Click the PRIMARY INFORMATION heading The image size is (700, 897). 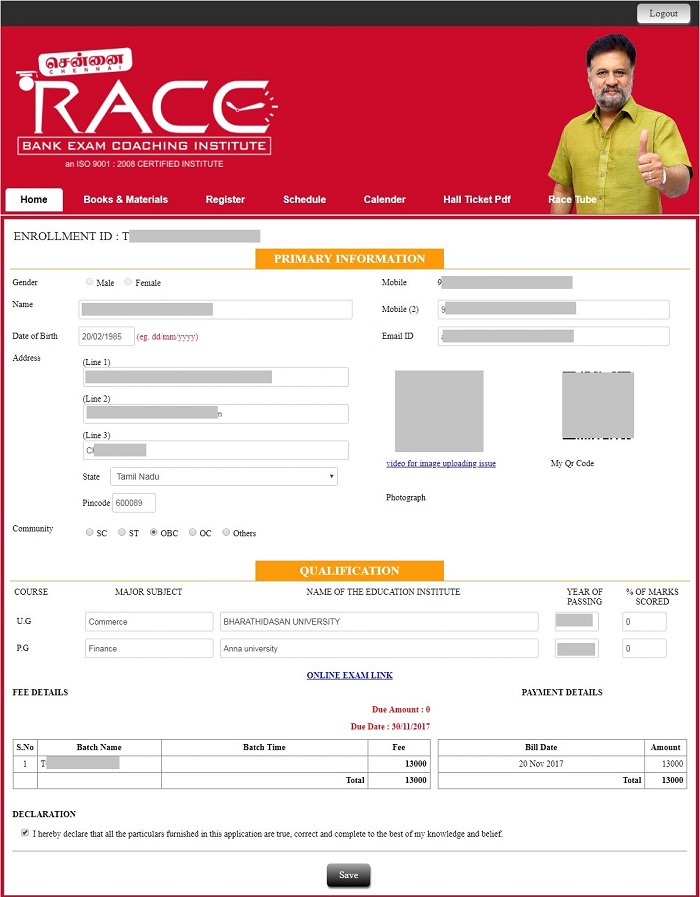click(349, 259)
